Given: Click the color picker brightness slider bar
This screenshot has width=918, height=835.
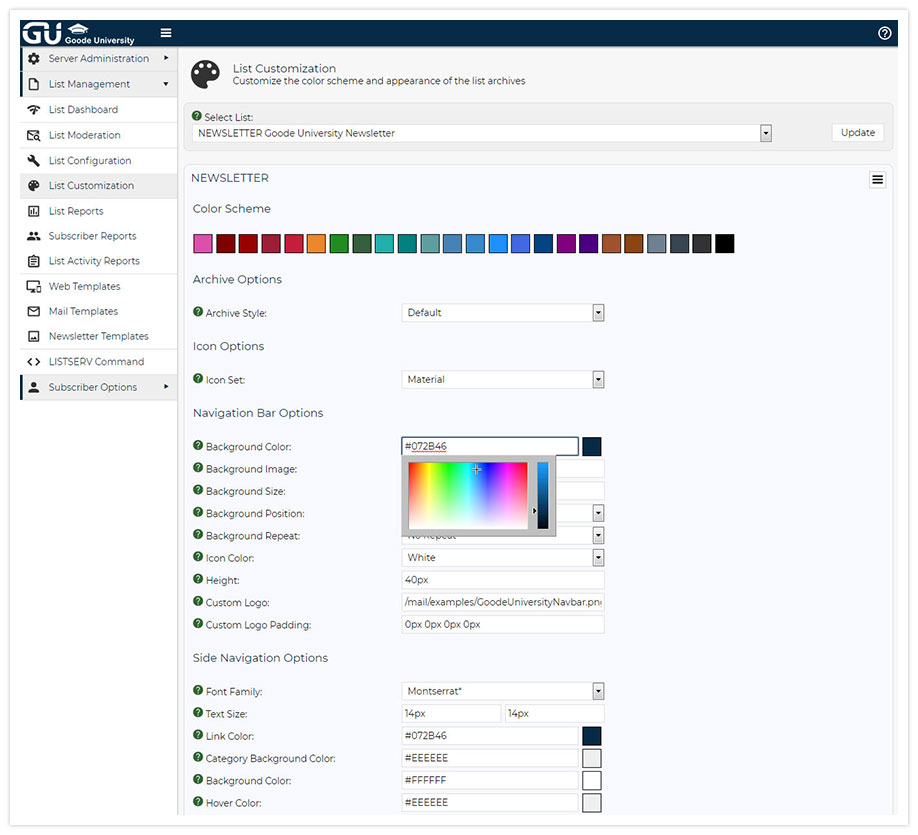Looking at the screenshot, I should point(543,495).
